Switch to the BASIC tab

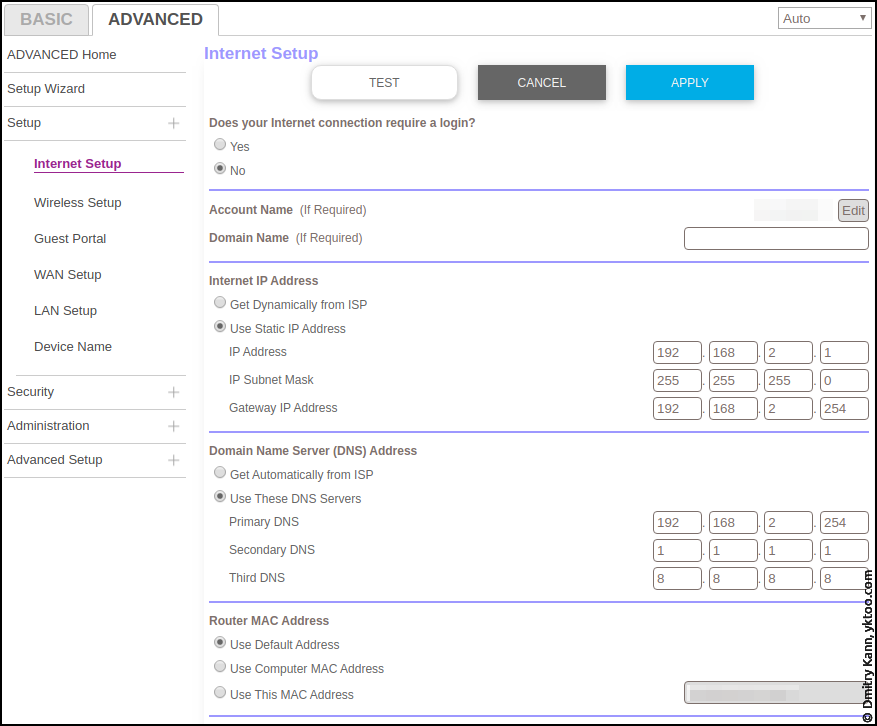coord(46,20)
